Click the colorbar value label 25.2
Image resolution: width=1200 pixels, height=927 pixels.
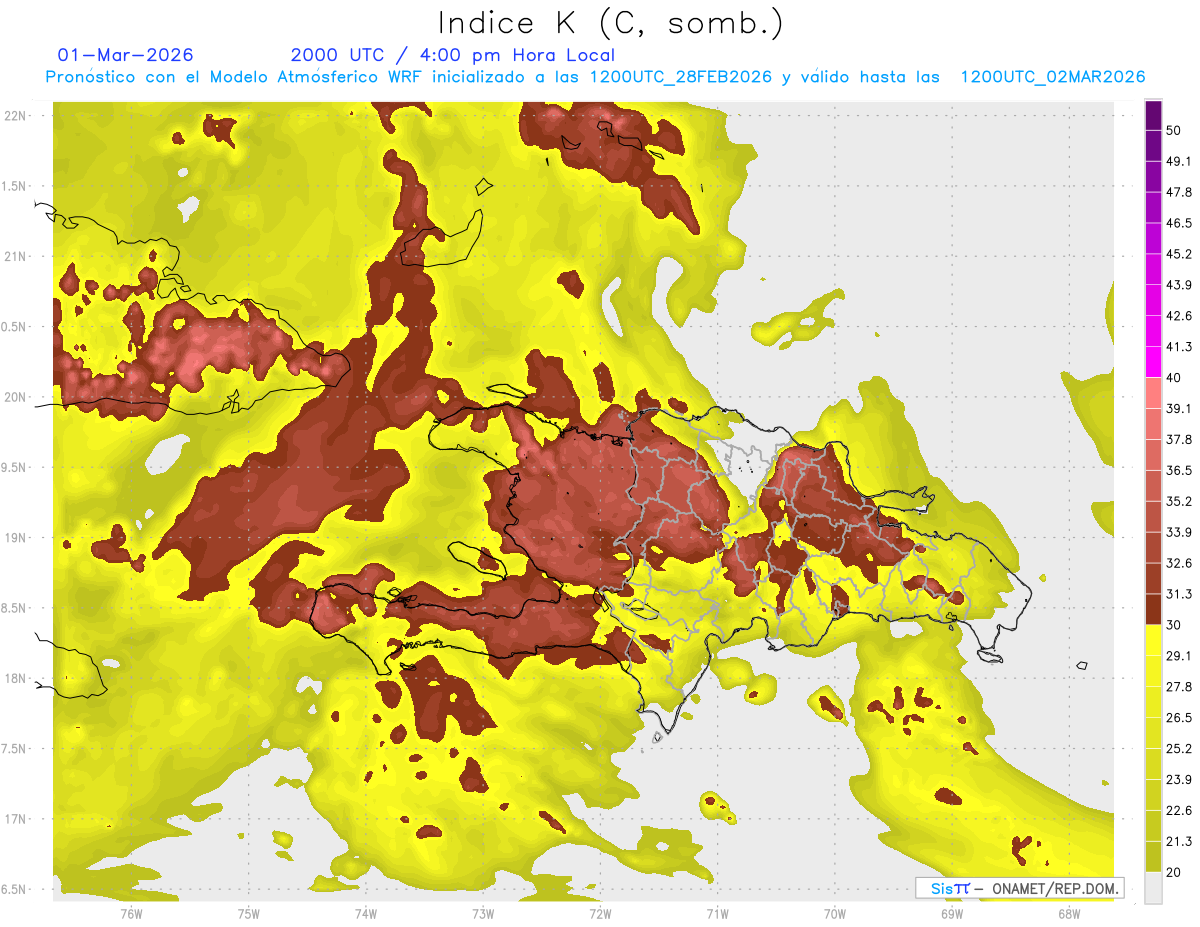click(1178, 749)
